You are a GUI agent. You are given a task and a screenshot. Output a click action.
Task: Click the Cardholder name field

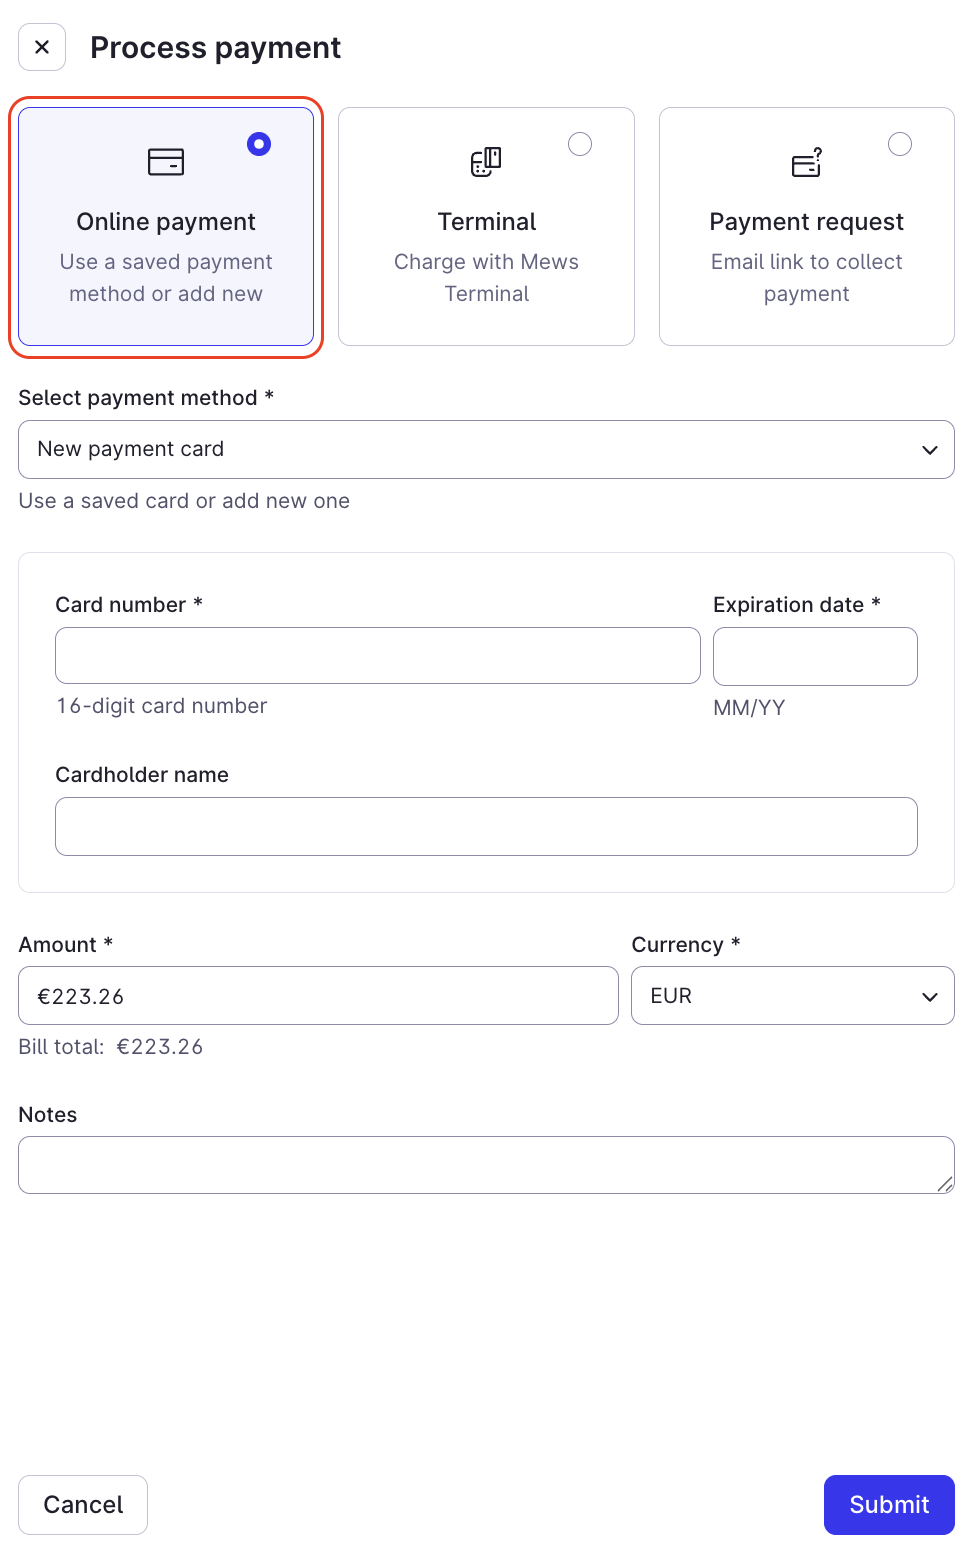(x=486, y=826)
